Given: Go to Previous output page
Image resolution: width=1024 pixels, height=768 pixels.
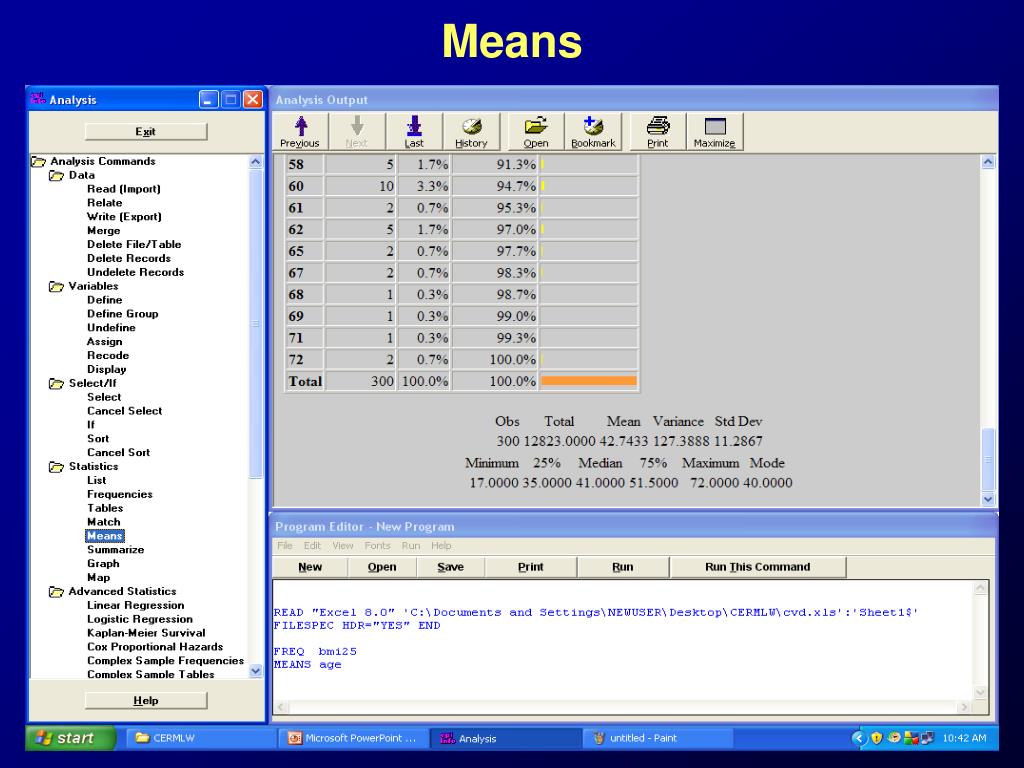Looking at the screenshot, I should (300, 132).
